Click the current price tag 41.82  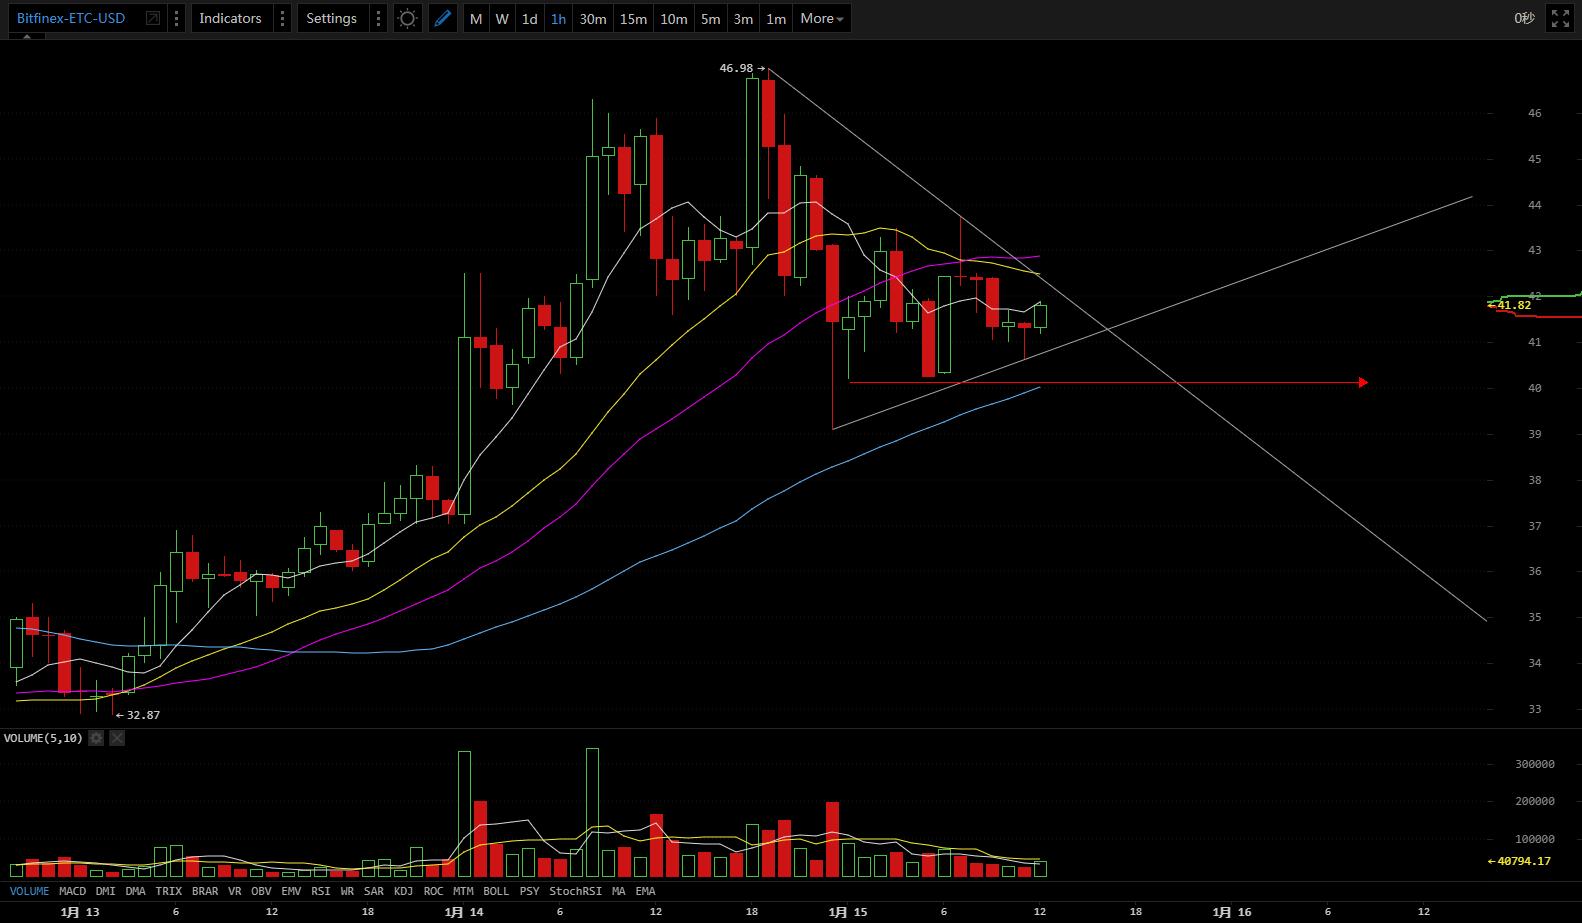[1514, 305]
